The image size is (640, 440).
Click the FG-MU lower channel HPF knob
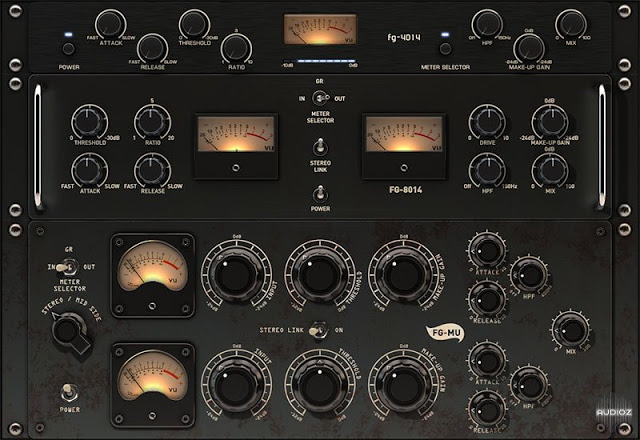tap(529, 385)
